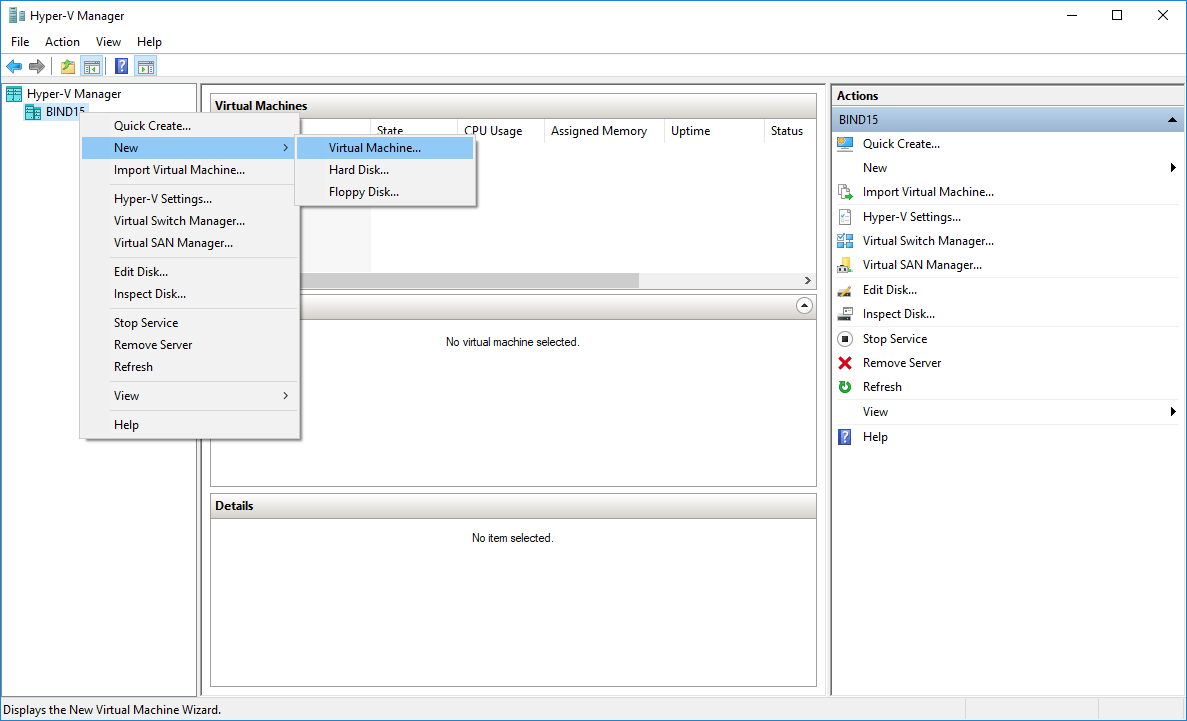Click Stop Service in the context menu
This screenshot has height=721, width=1187.
144,322
